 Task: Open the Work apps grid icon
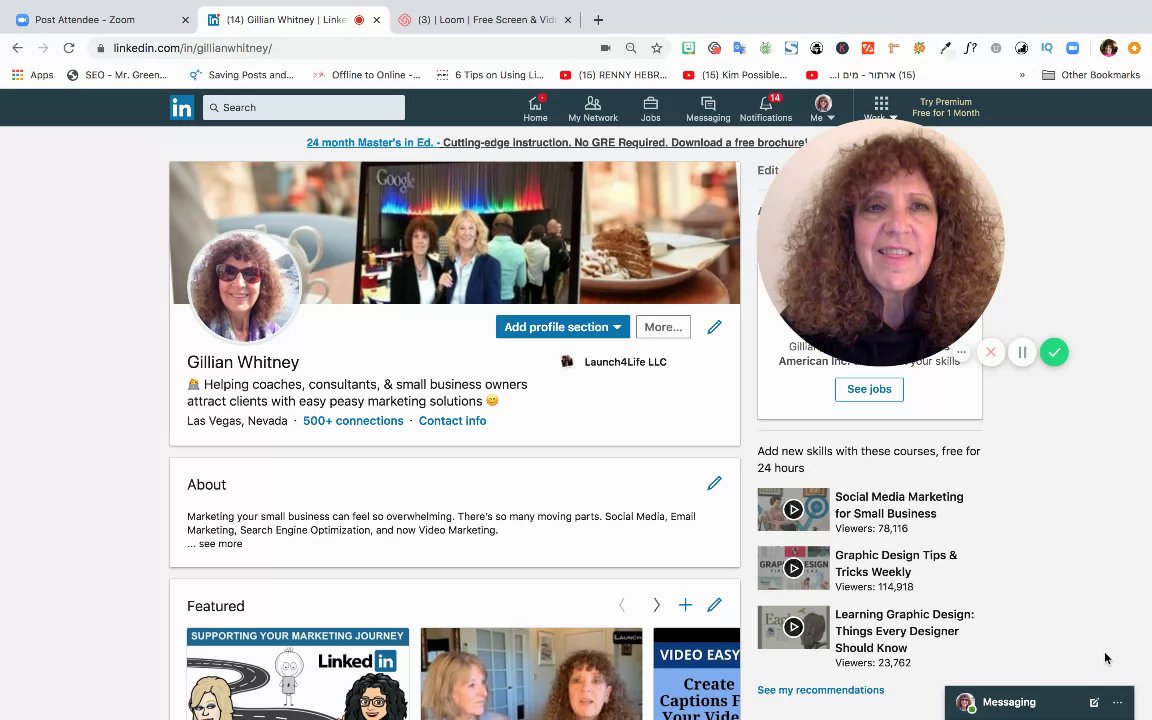[881, 104]
